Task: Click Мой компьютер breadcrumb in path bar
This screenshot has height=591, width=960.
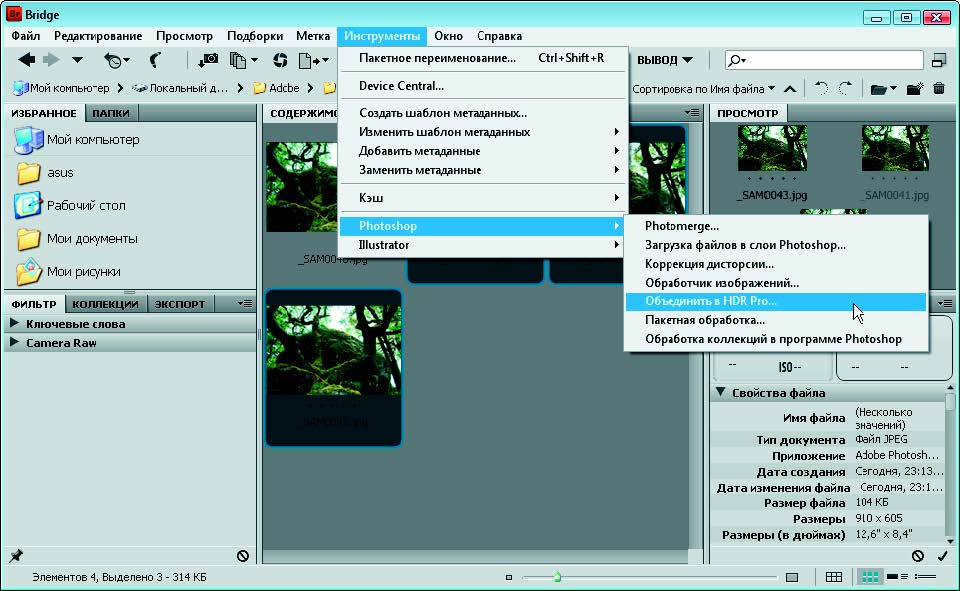Action: tap(61, 88)
